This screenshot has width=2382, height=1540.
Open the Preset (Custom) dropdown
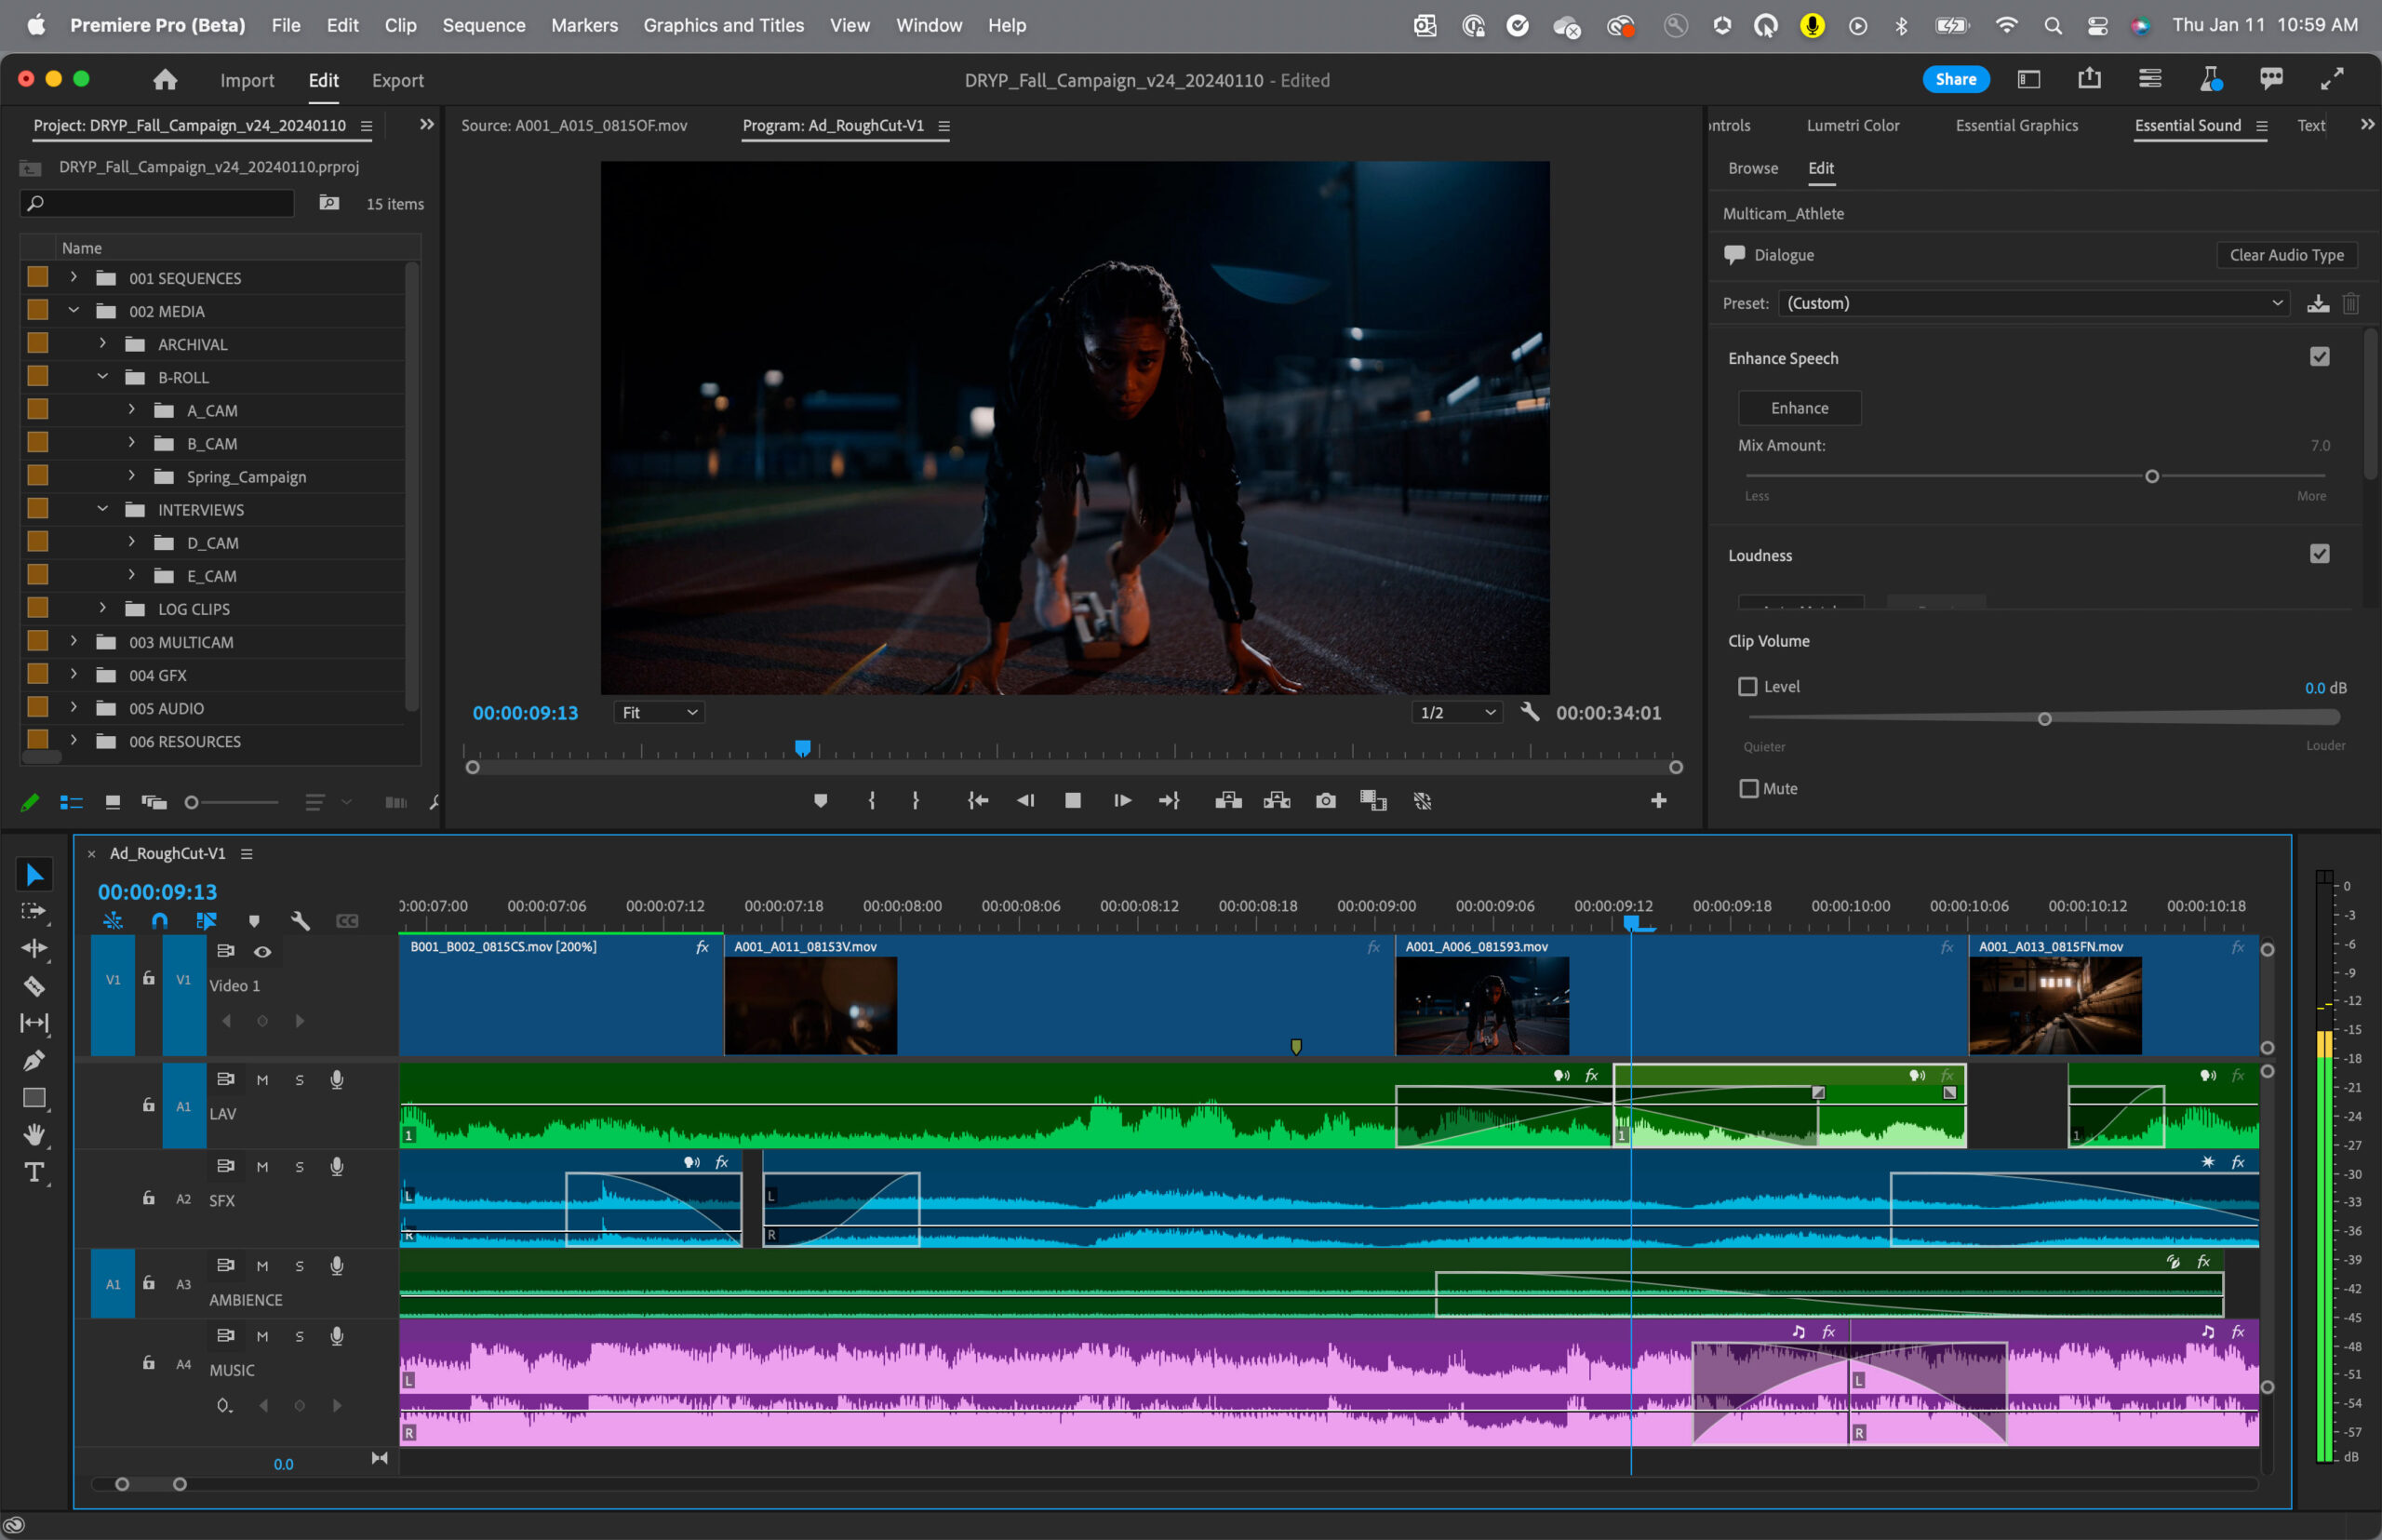[2033, 303]
